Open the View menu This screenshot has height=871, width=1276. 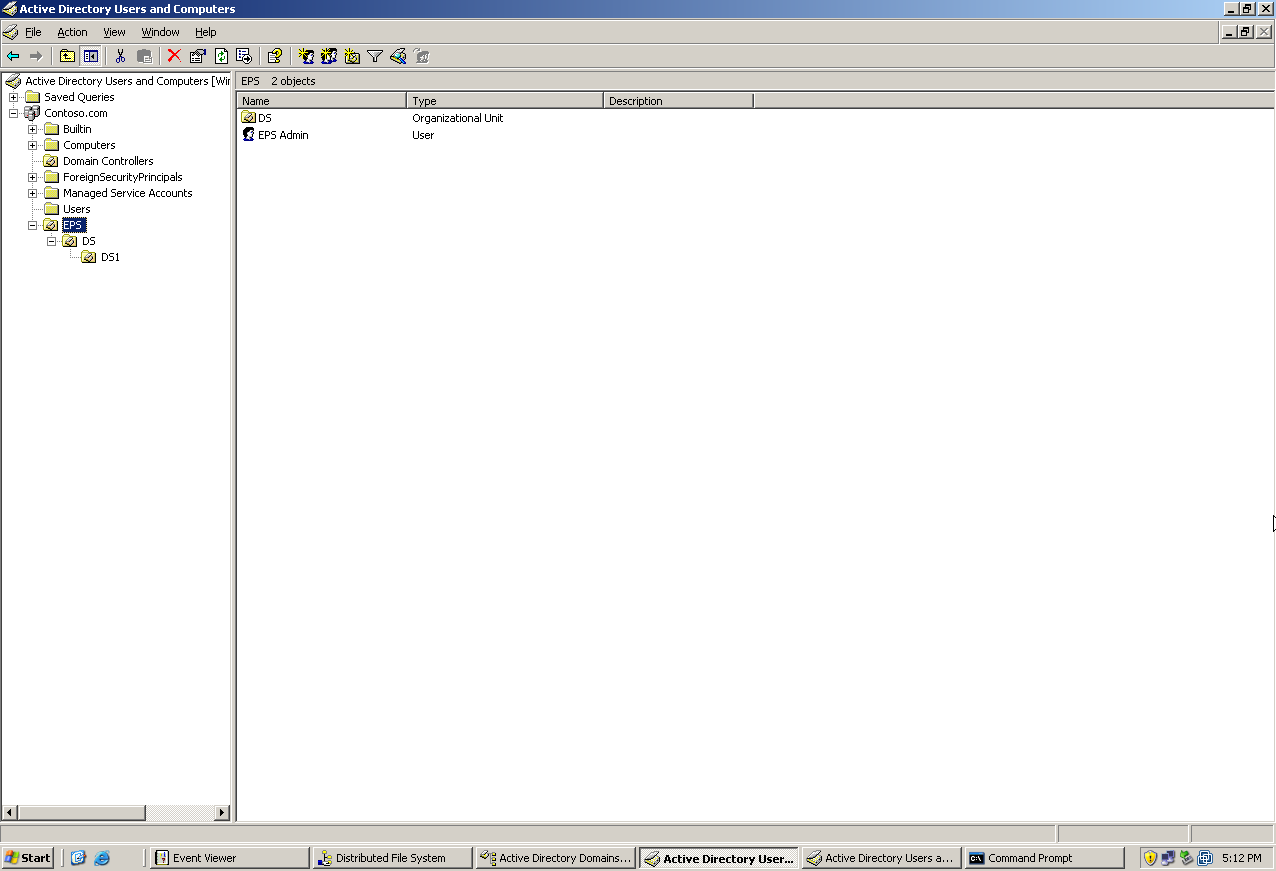click(x=114, y=32)
